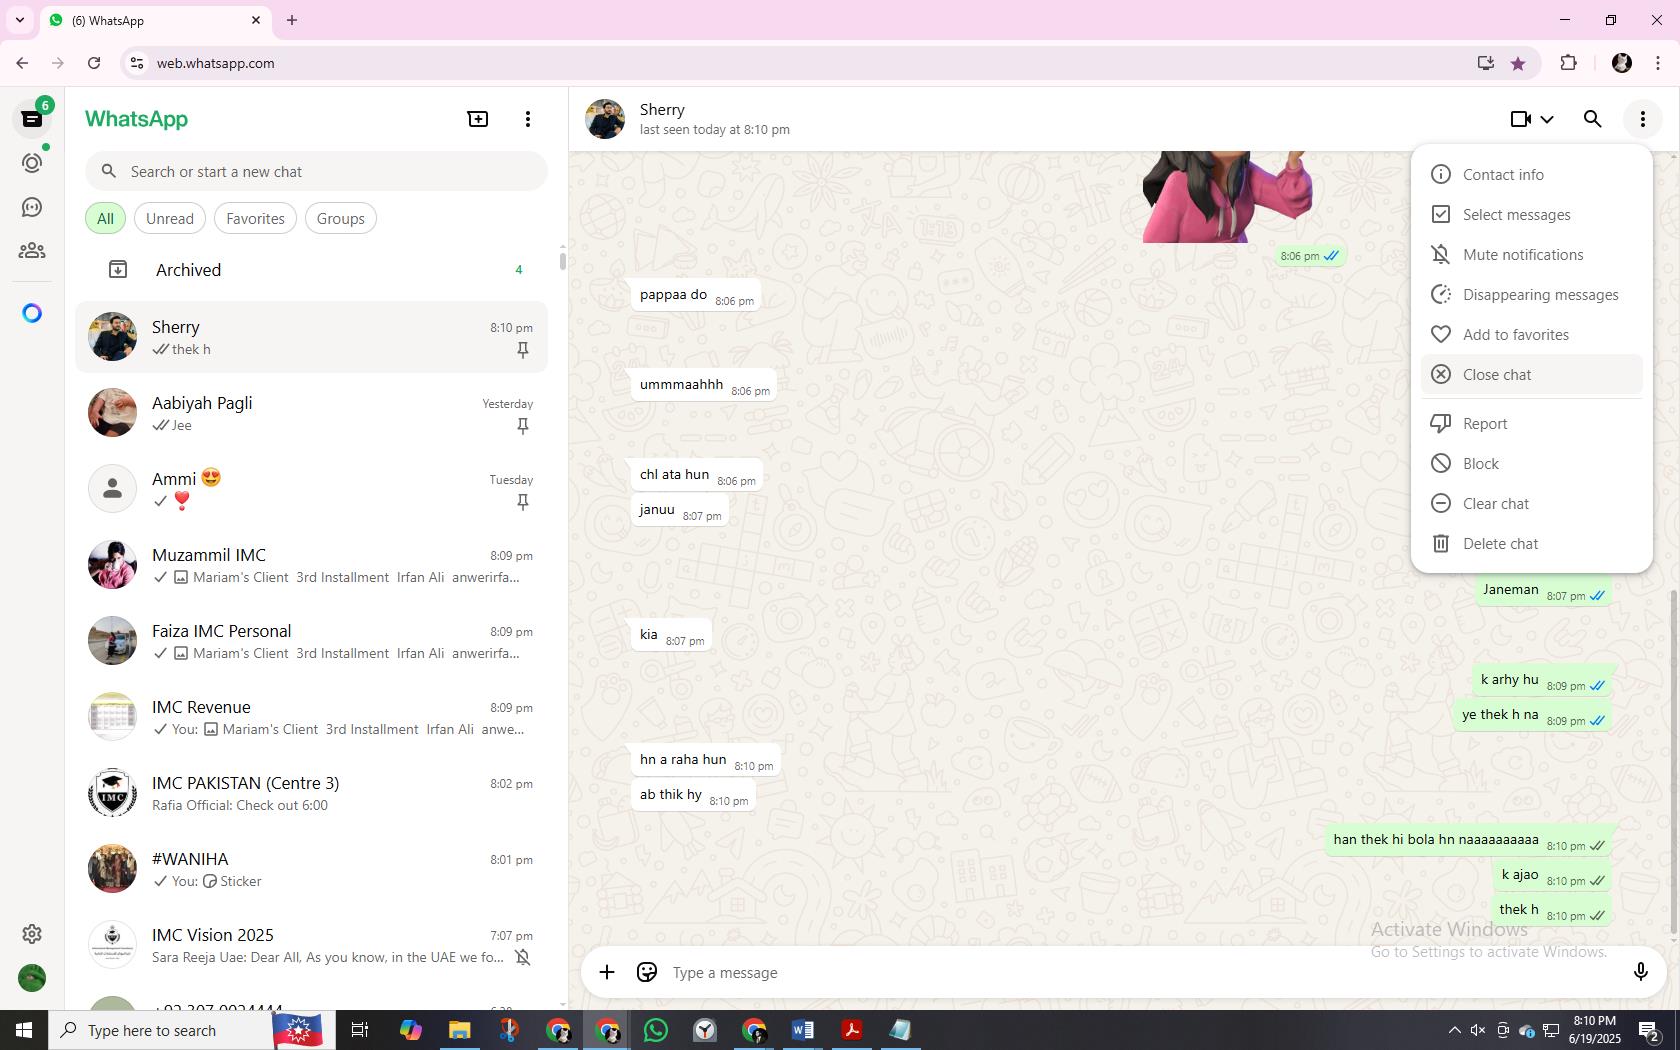Reload the web.whatsapp.com page
This screenshot has width=1680, height=1050.
pyautogui.click(x=94, y=63)
